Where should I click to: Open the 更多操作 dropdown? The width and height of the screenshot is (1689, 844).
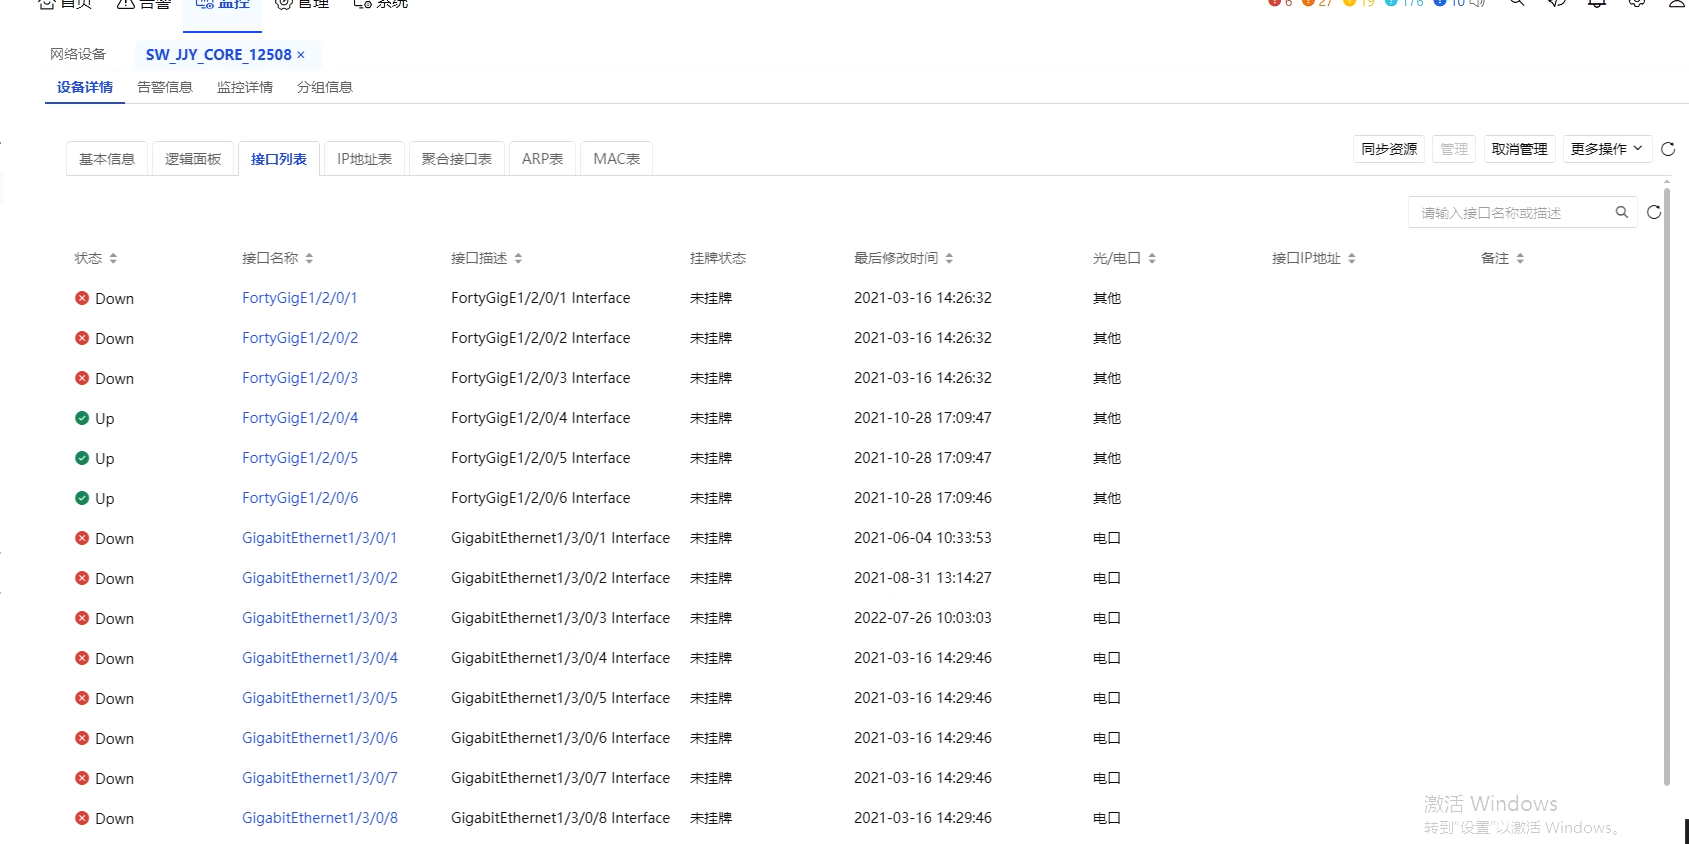tap(1606, 149)
